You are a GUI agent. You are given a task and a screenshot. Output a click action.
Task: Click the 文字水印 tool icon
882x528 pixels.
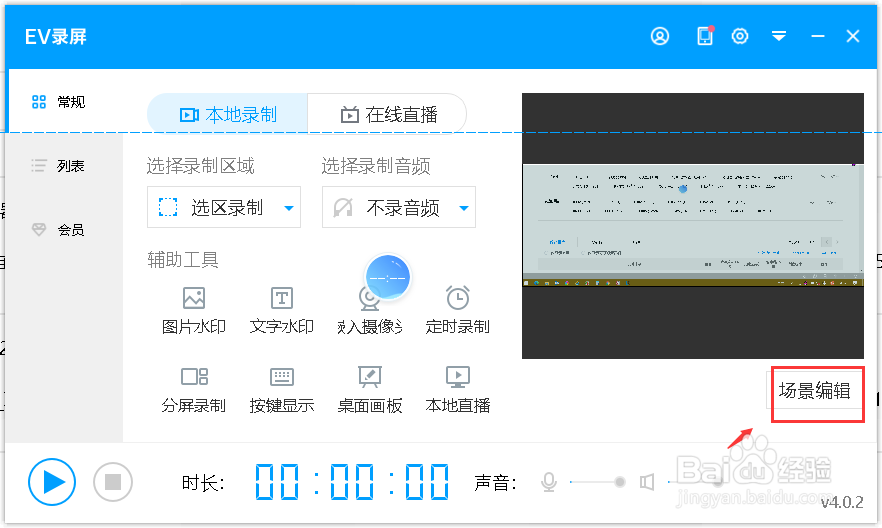pyautogui.click(x=282, y=298)
